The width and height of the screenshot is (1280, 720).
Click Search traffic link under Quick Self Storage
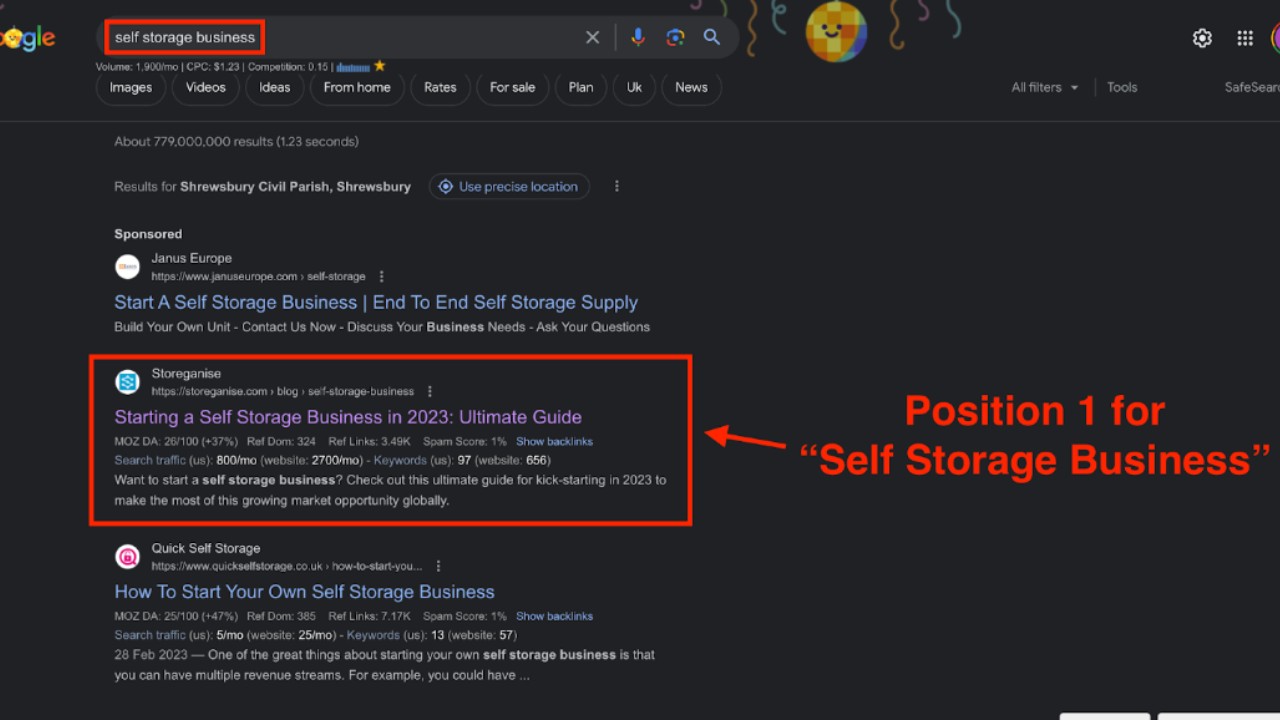click(x=150, y=635)
